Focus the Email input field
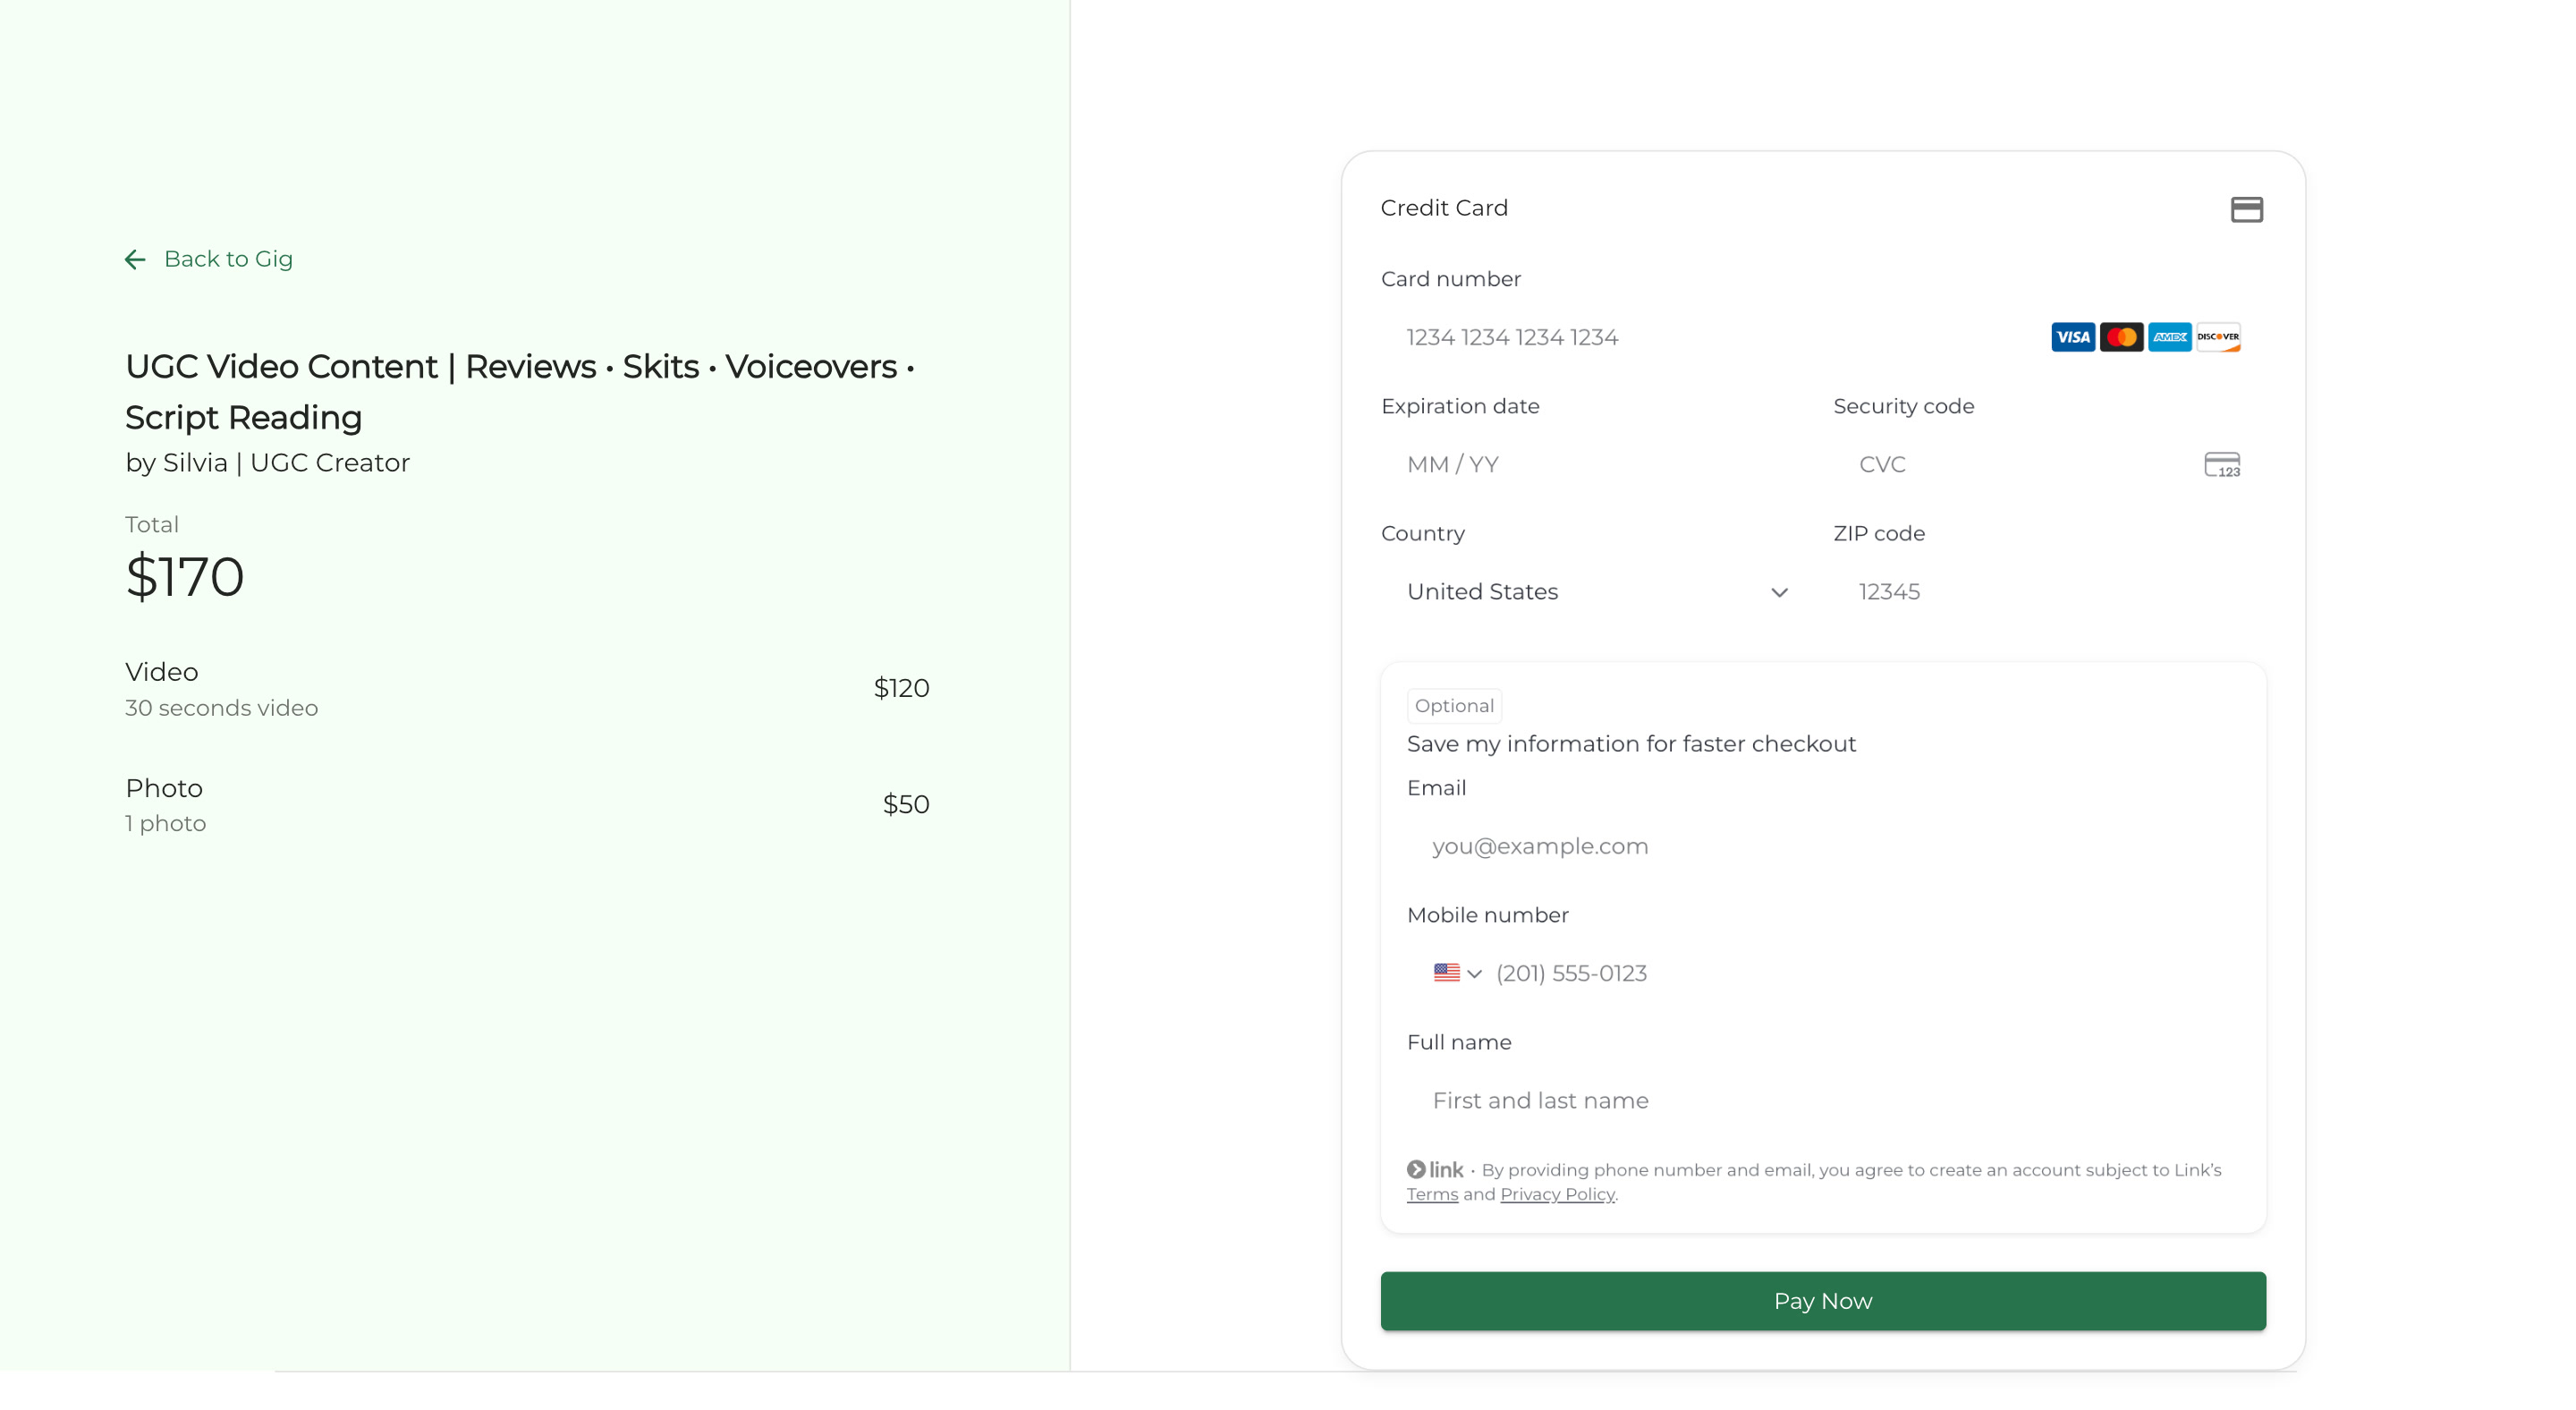This screenshot has height=1410, width=2576. tap(1822, 847)
